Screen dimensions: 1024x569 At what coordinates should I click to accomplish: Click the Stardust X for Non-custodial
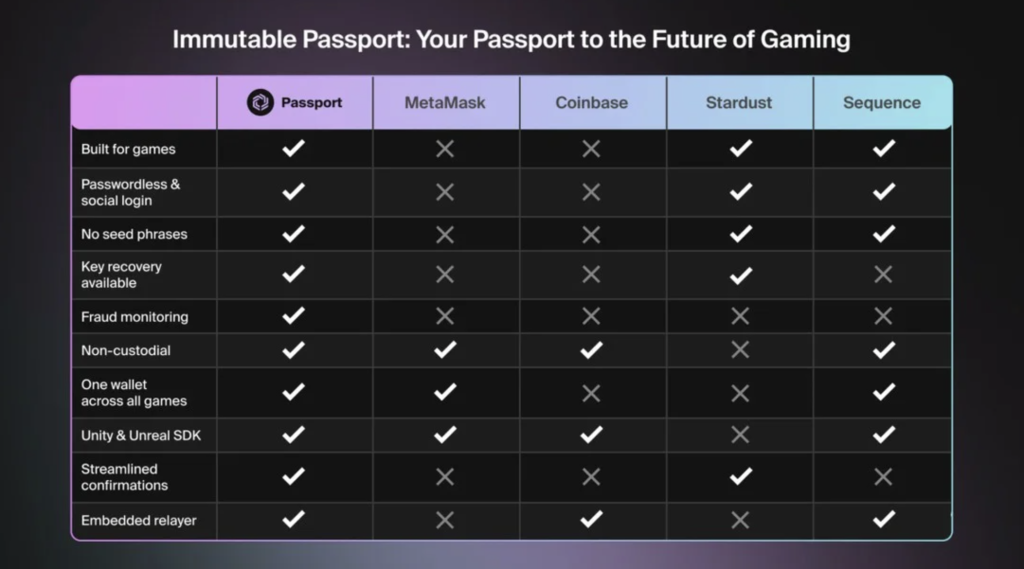pos(740,350)
